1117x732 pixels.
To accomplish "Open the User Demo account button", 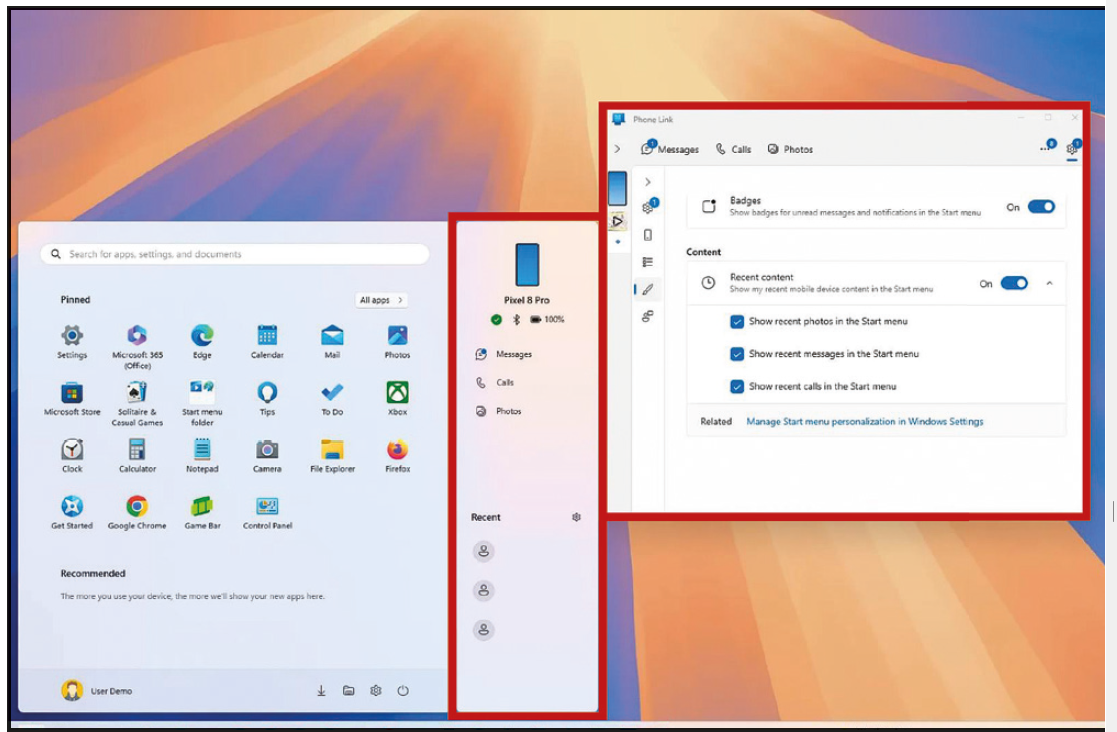I will click(x=97, y=690).
